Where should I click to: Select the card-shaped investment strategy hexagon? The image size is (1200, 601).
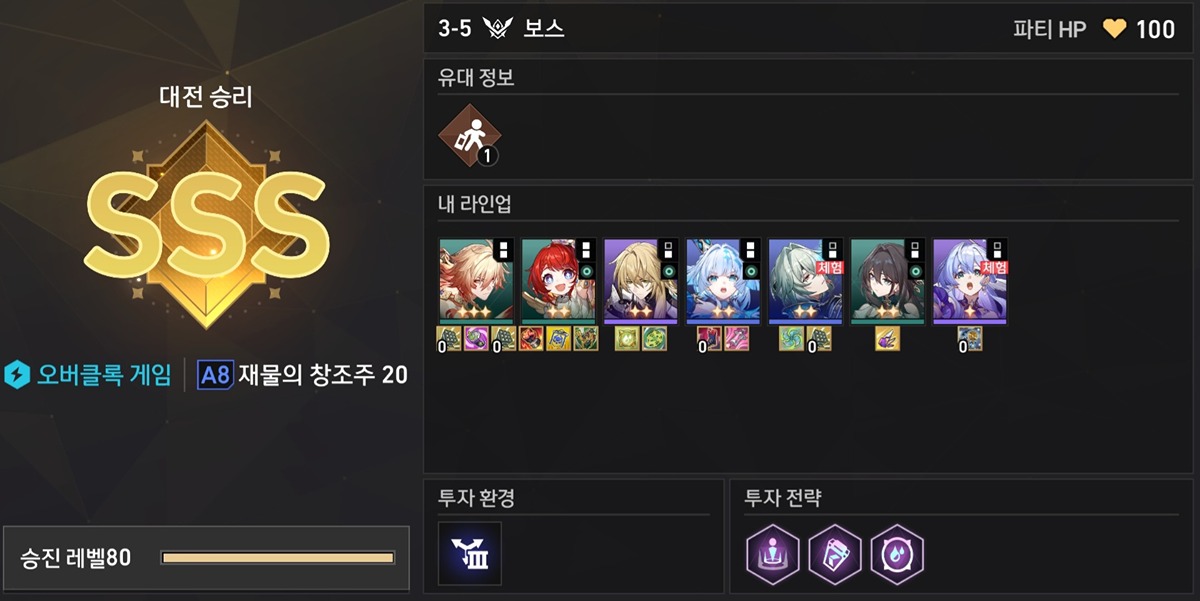click(834, 553)
